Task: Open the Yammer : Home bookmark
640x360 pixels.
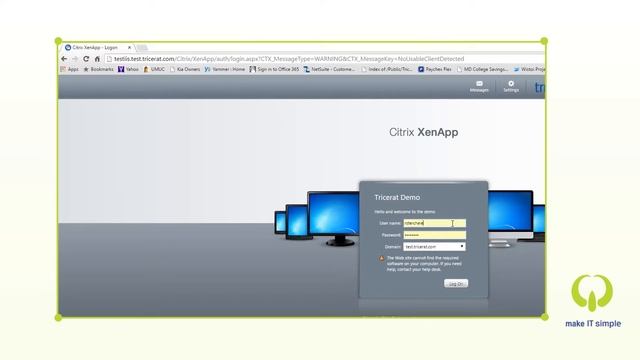Action: tap(224, 69)
